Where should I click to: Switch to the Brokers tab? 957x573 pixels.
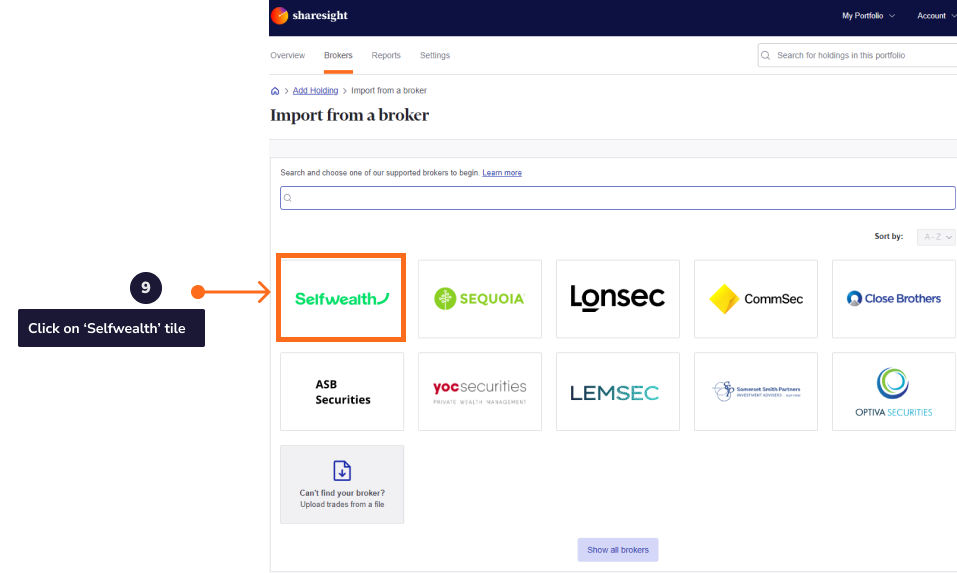click(338, 56)
